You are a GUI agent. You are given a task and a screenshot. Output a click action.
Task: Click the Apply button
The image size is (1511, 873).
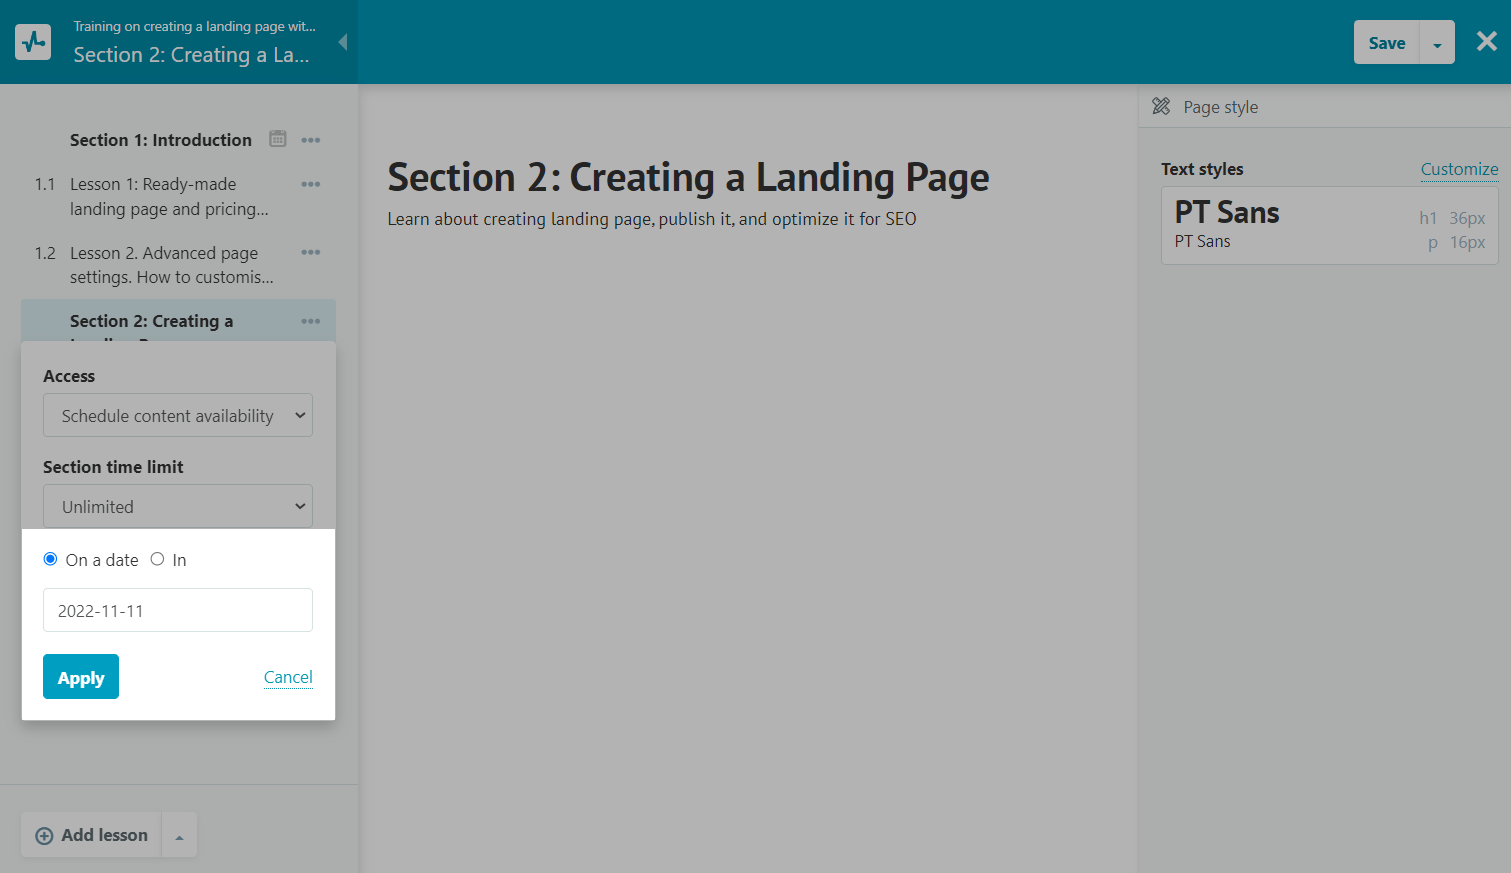[x=81, y=677]
